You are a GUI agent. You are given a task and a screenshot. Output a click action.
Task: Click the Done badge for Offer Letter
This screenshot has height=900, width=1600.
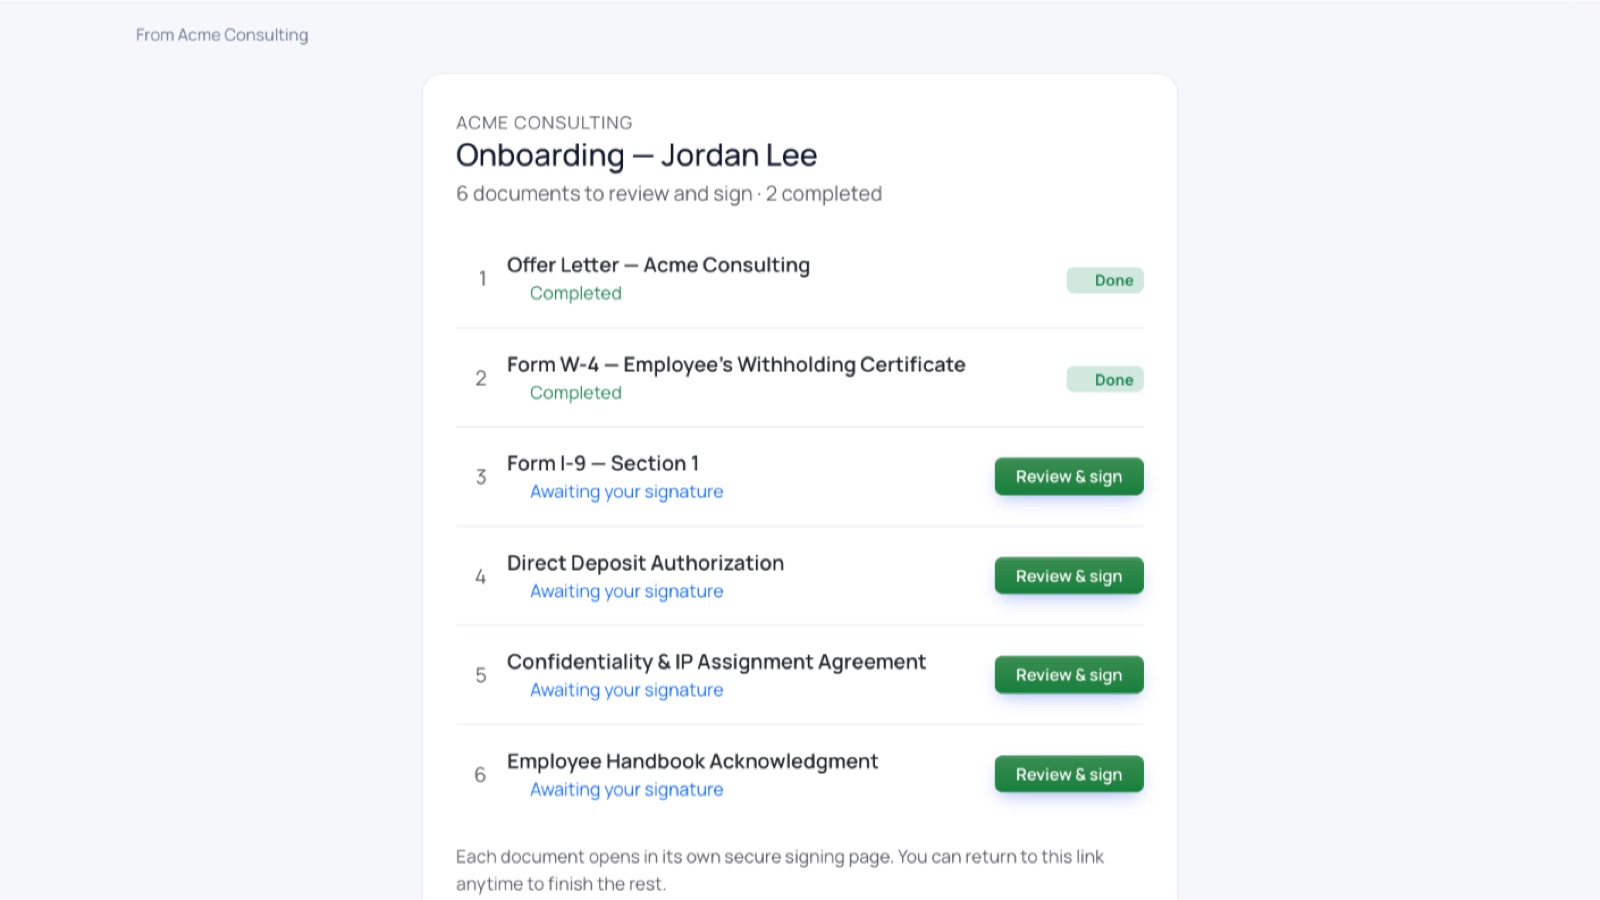[1105, 280]
